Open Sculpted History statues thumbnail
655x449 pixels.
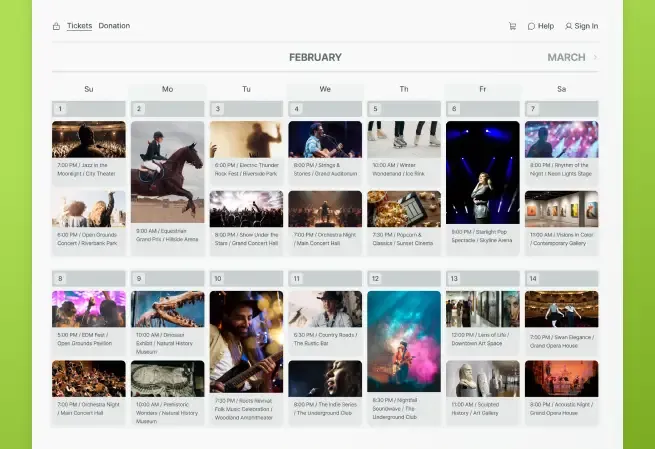click(482, 379)
